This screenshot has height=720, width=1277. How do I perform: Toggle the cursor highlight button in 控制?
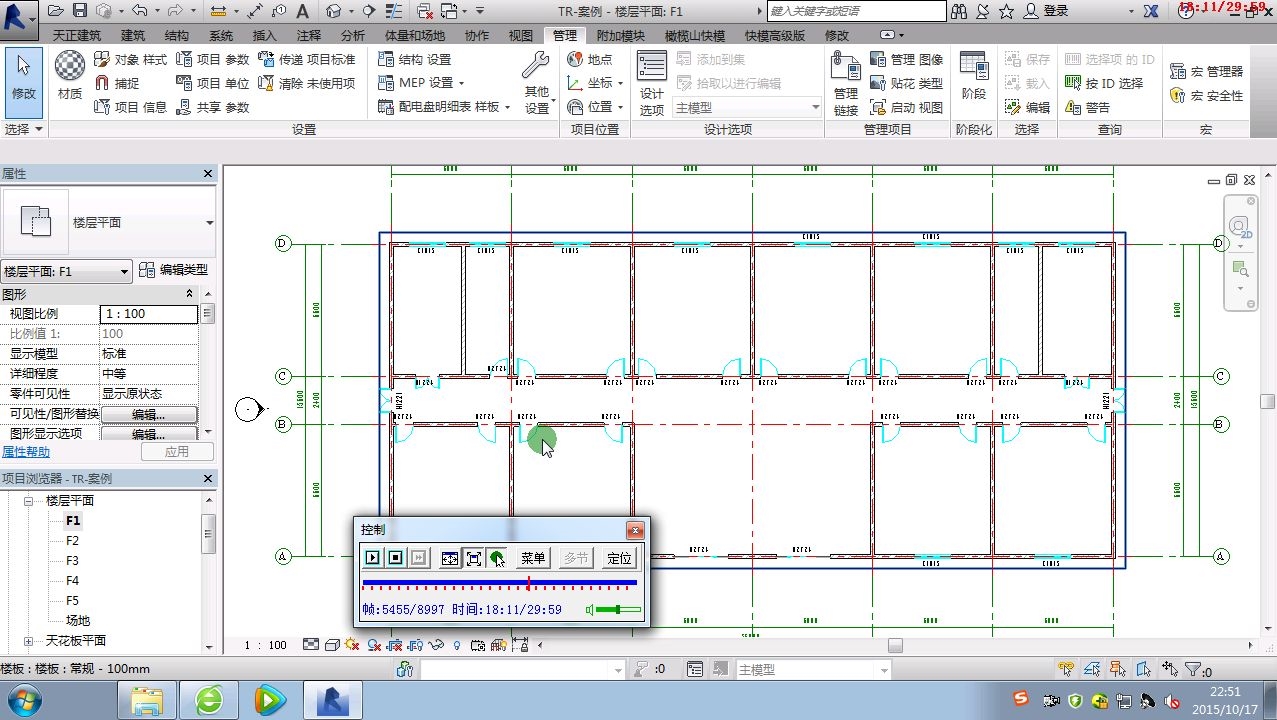tap(497, 558)
